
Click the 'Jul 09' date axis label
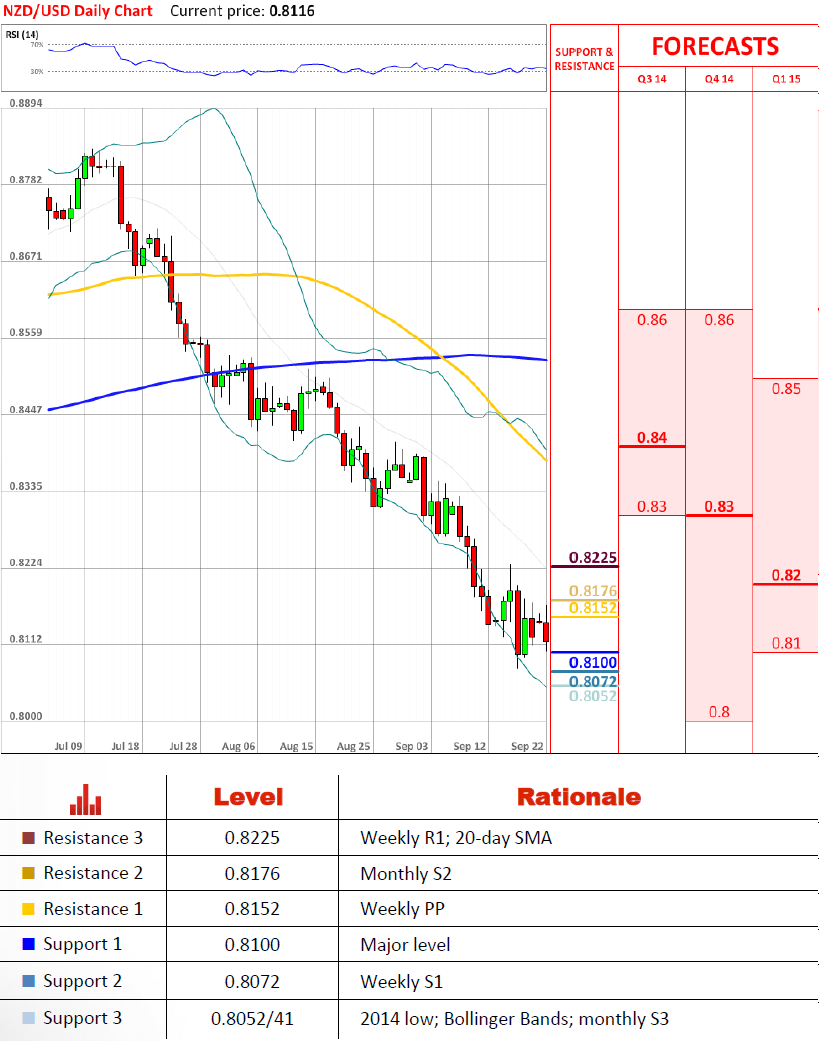pos(68,746)
